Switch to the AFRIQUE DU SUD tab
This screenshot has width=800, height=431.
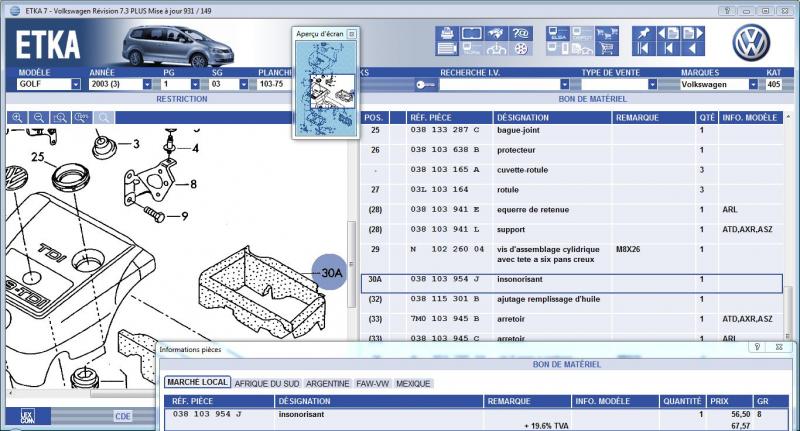[267, 384]
